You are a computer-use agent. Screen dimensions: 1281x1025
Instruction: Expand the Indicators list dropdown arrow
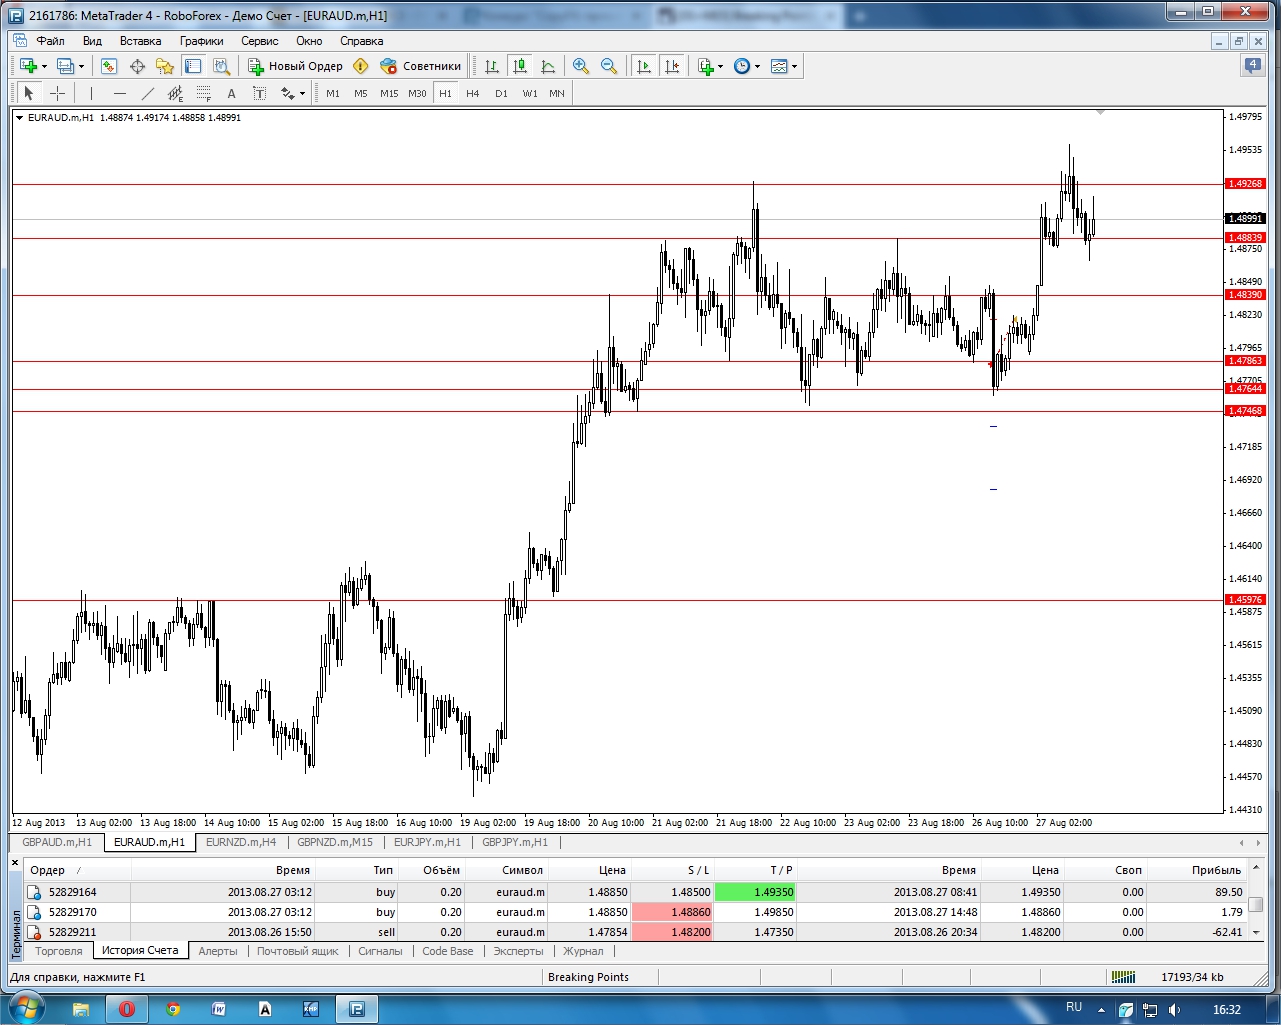coord(721,67)
